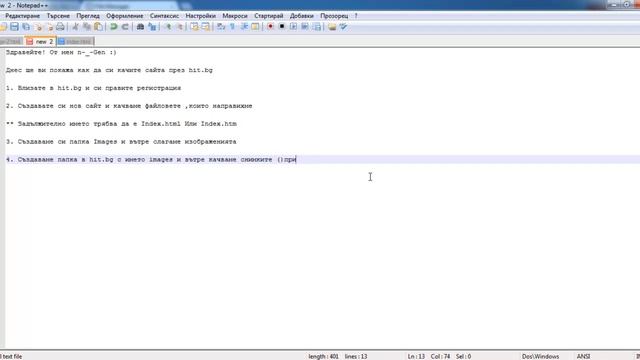Click the Paste clipboard icon

pos(98,27)
